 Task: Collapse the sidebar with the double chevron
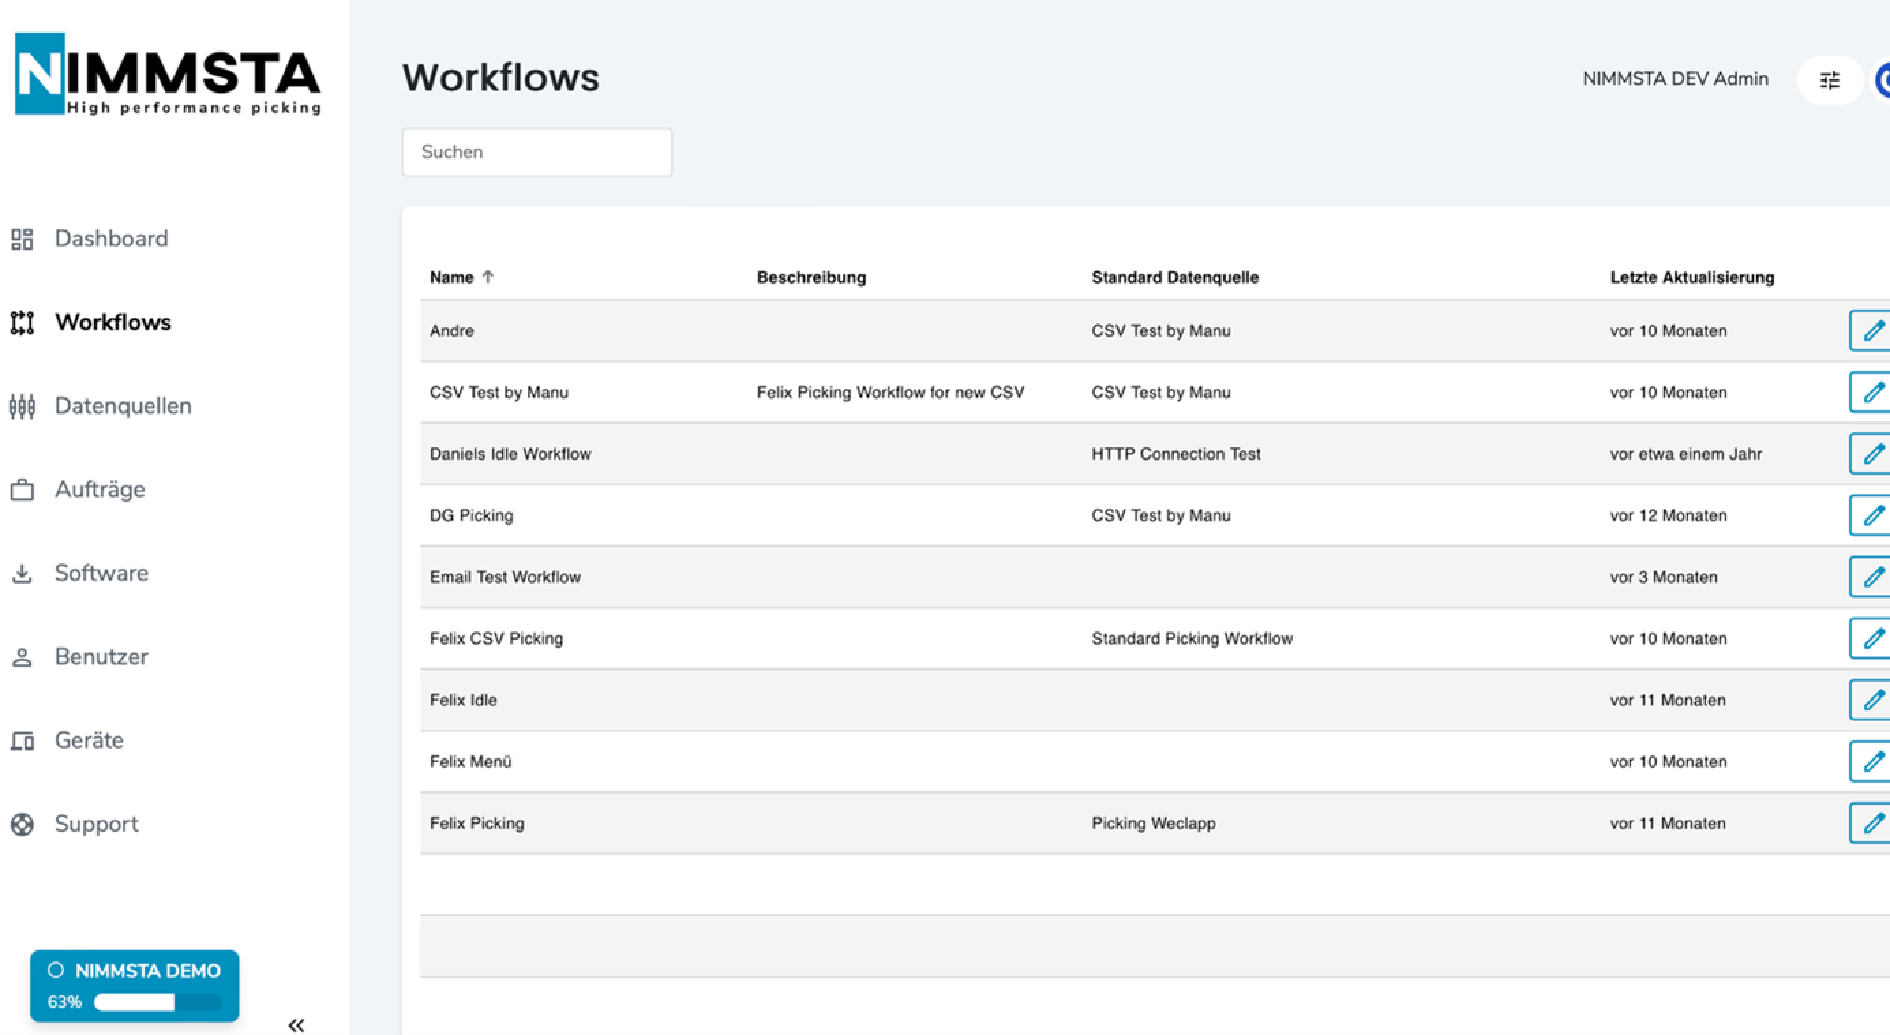296,1024
